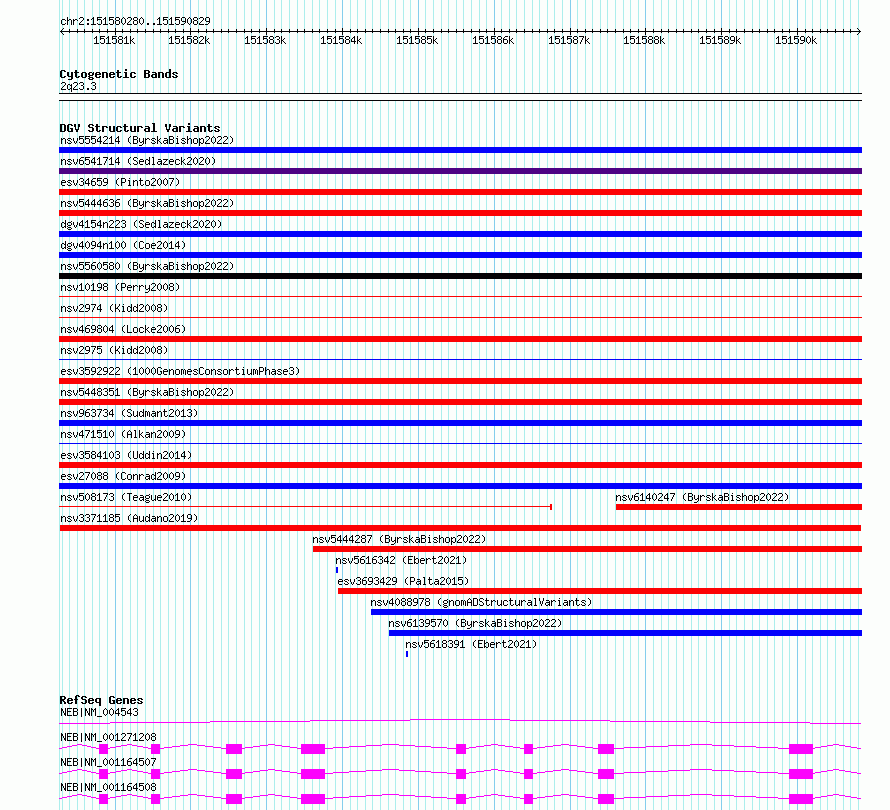Click the left arrow end of ruler
Image resolution: width=890 pixels, height=810 pixels.
pos(62,32)
